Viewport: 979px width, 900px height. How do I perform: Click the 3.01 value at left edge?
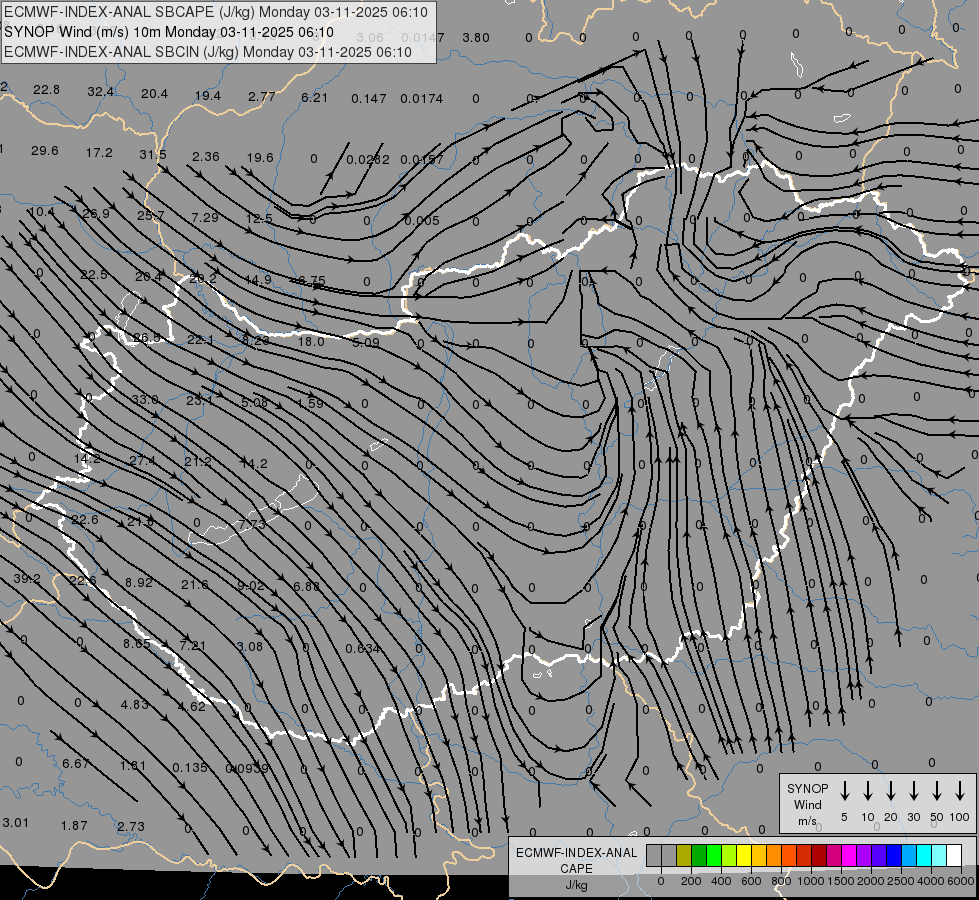click(x=16, y=822)
